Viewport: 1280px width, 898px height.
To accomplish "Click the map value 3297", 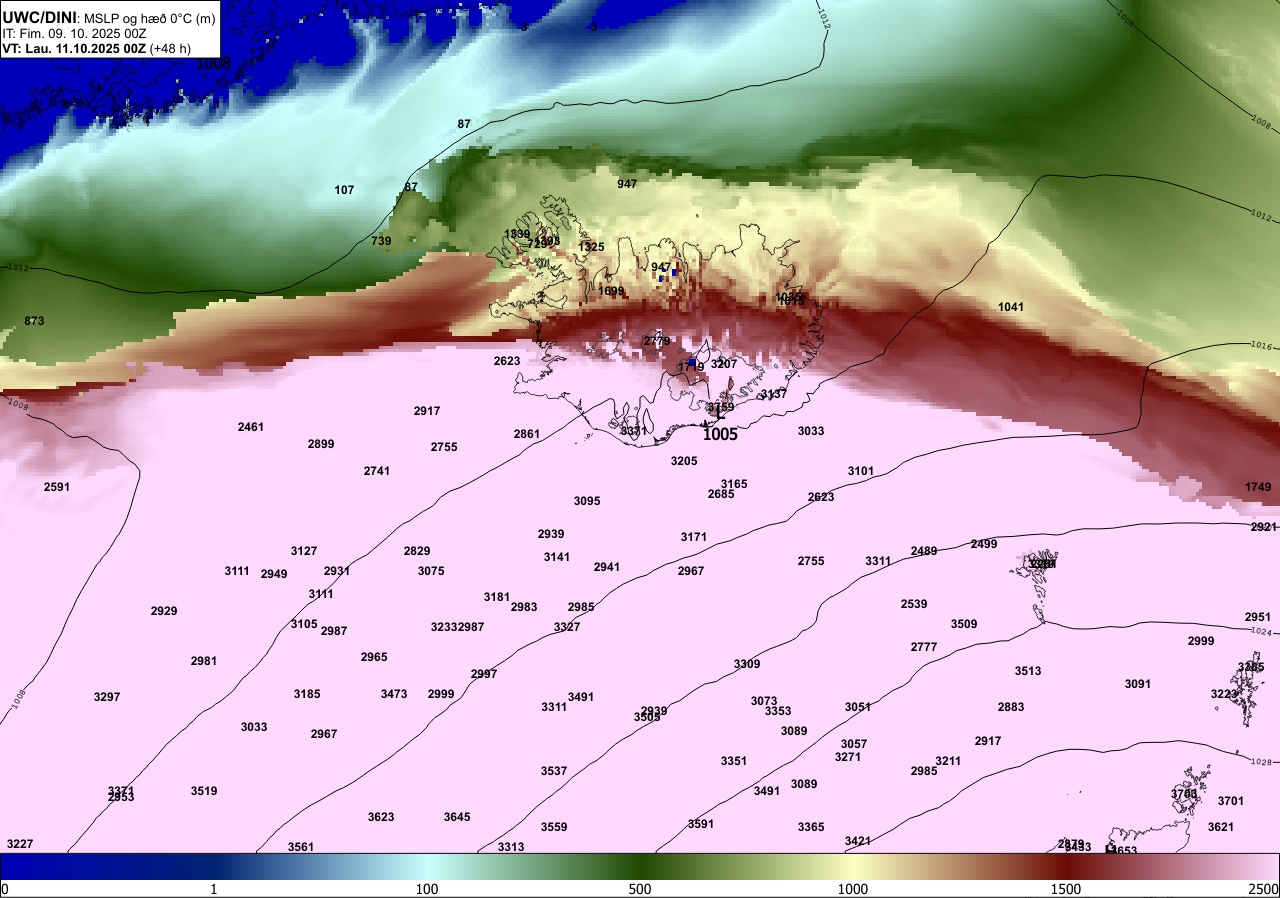I will (x=107, y=697).
